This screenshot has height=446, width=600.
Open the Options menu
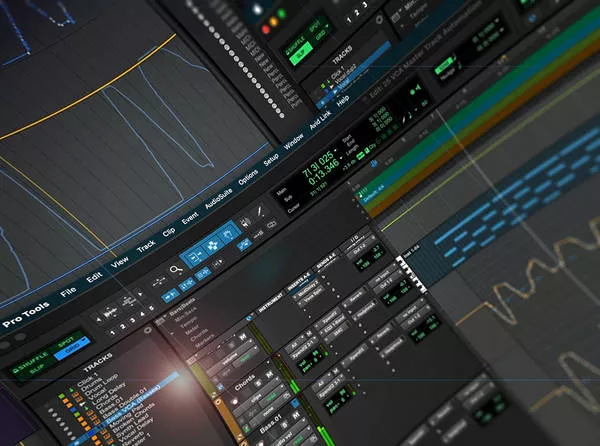(x=248, y=178)
